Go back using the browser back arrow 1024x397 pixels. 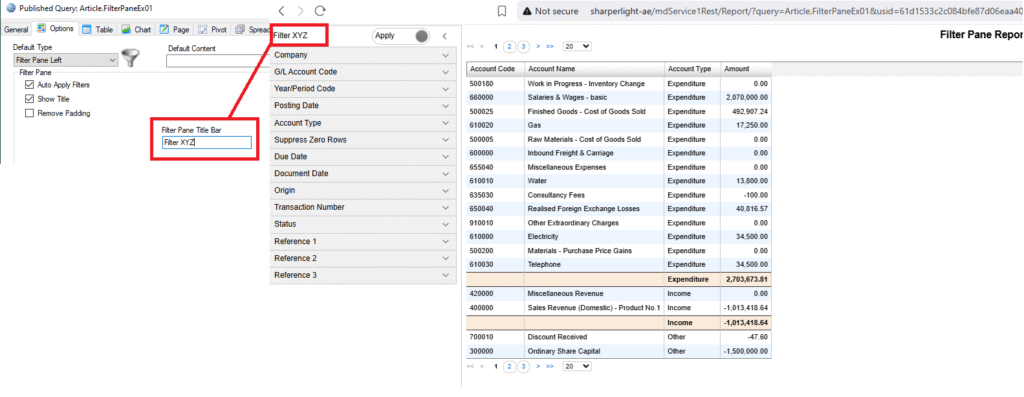281,11
